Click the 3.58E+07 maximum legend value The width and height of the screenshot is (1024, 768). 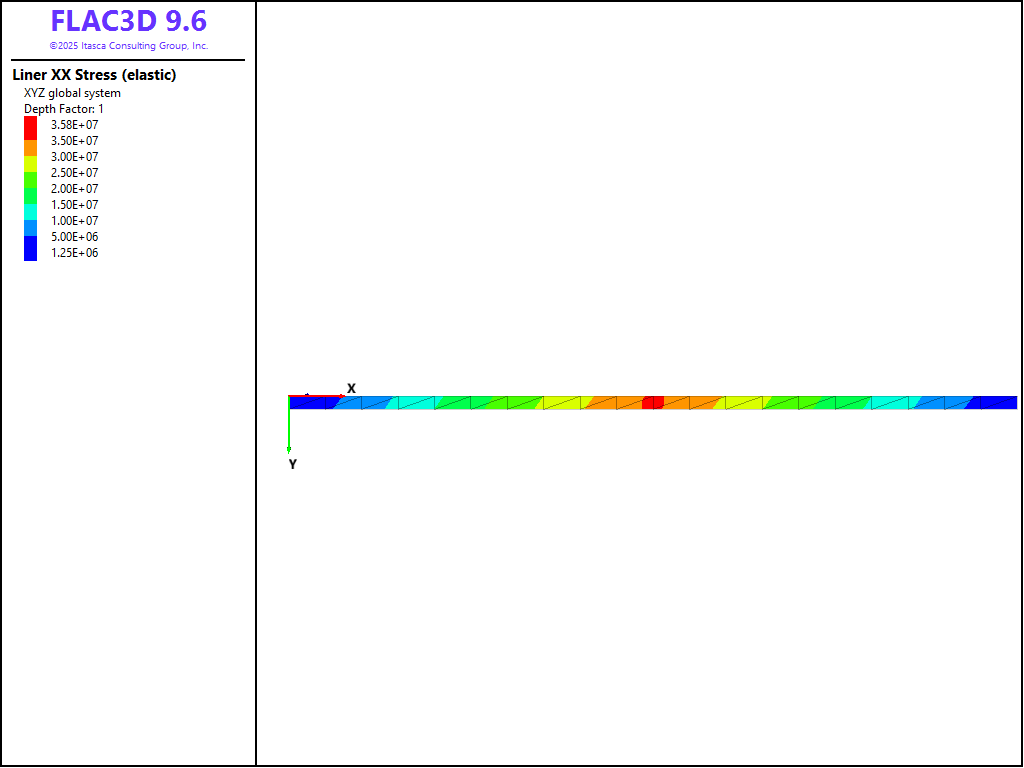(75, 125)
